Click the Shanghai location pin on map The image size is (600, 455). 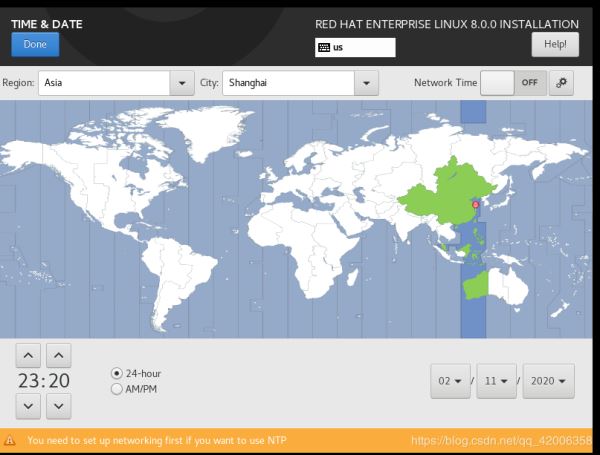pyautogui.click(x=475, y=204)
